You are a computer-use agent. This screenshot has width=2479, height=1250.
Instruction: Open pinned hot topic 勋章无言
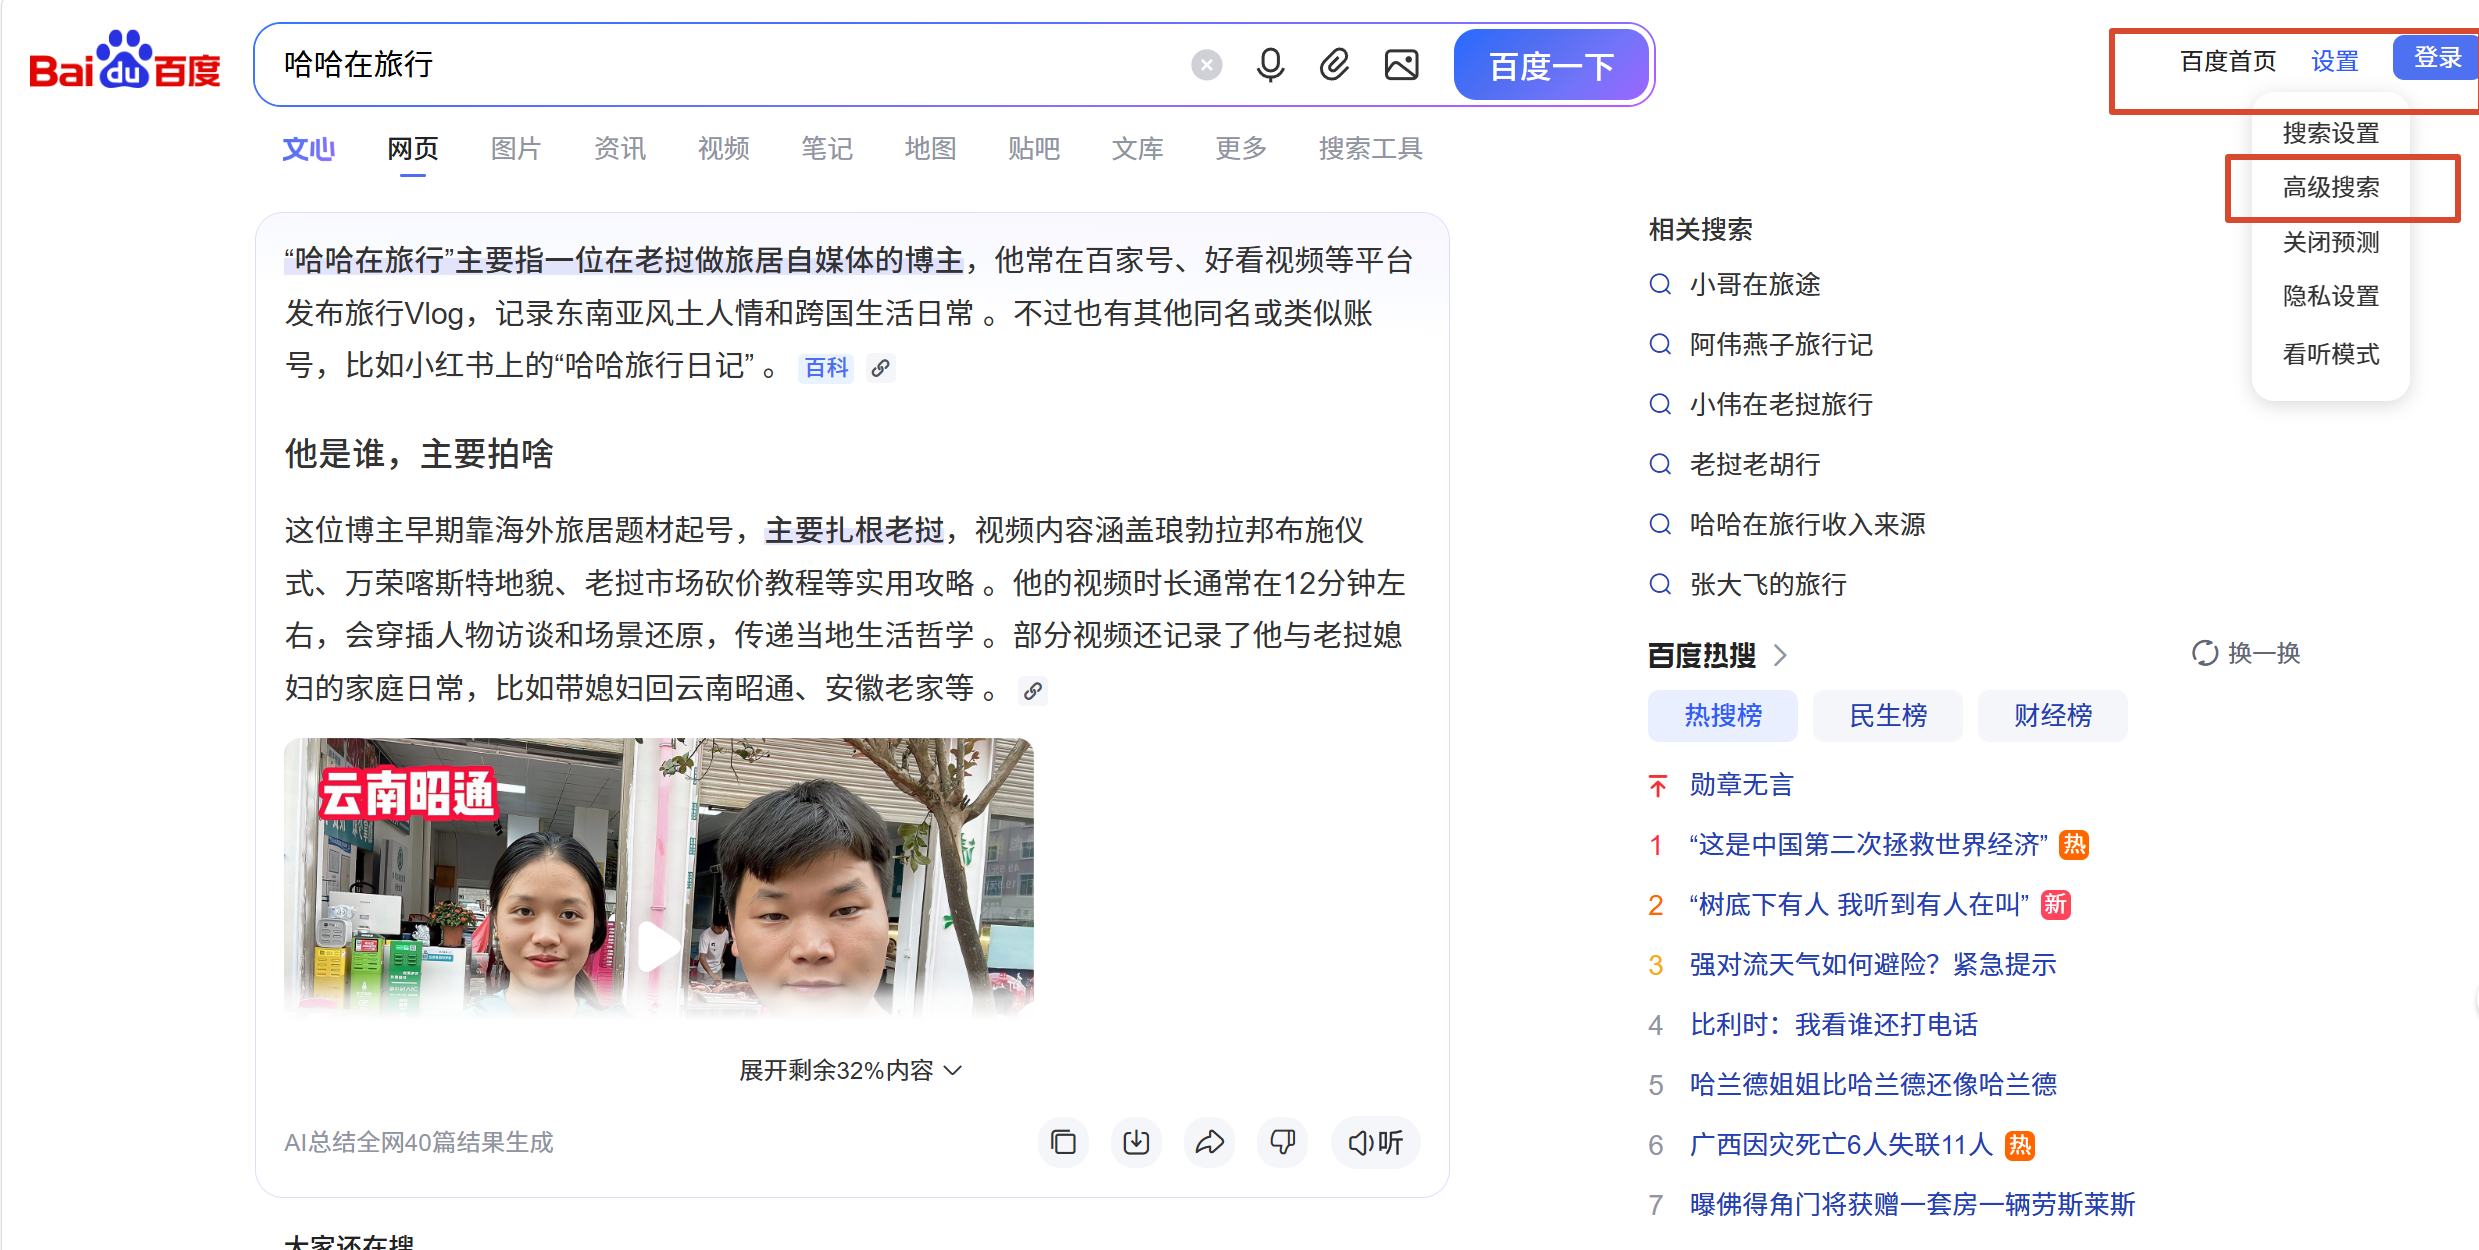pyautogui.click(x=1741, y=785)
